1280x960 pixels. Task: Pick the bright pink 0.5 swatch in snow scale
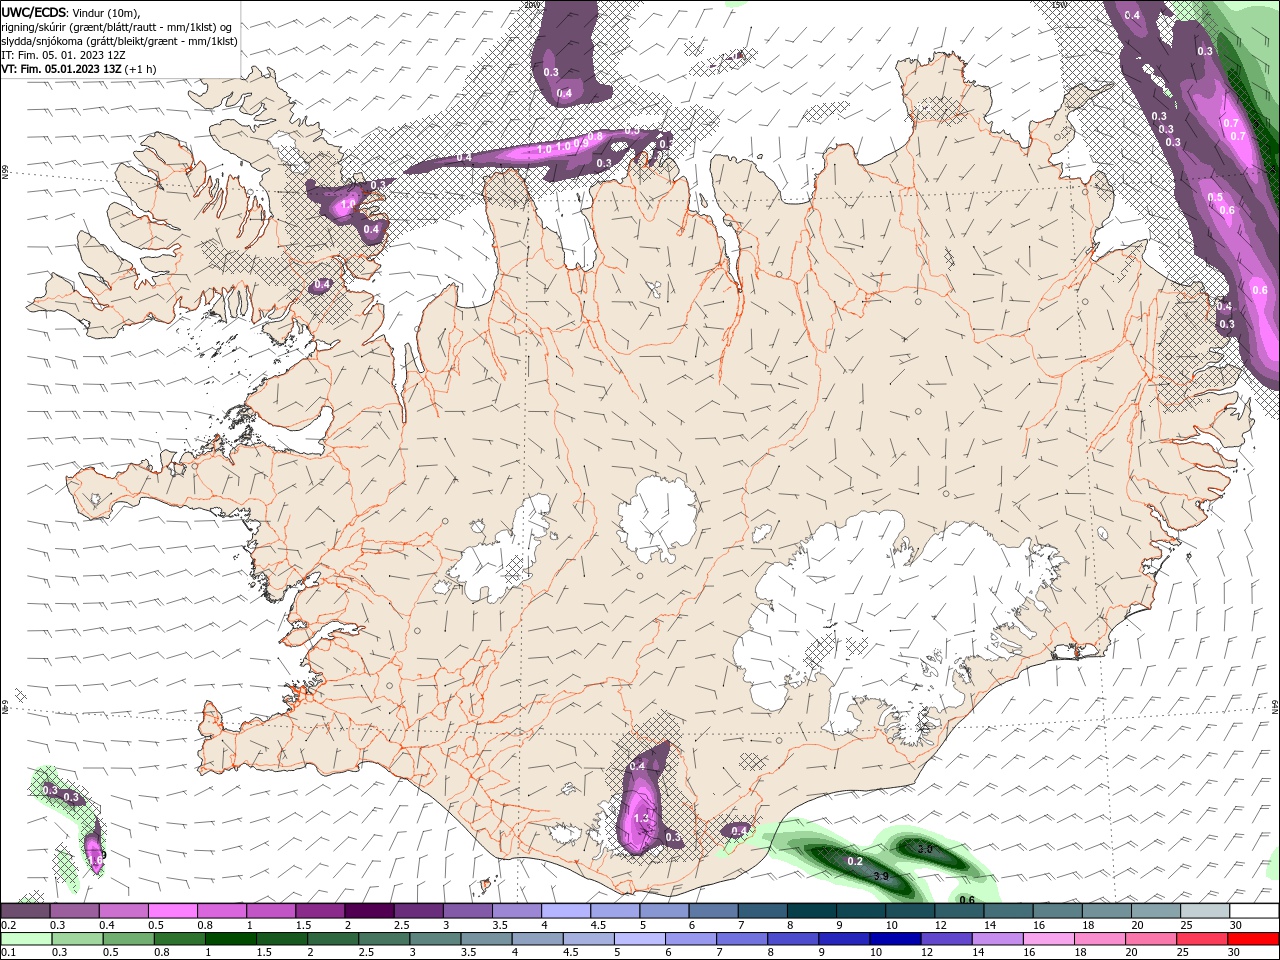(x=172, y=910)
